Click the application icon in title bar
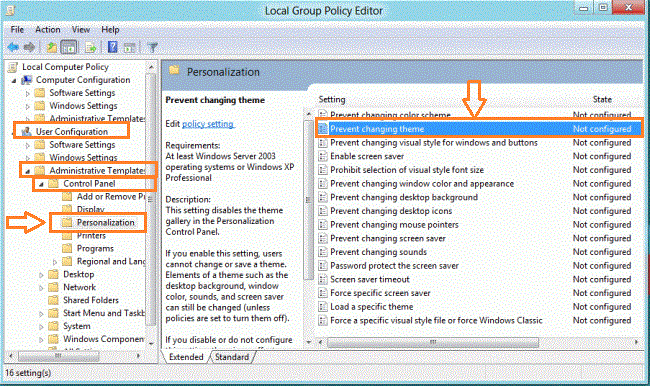The image size is (650, 386). click(10, 10)
